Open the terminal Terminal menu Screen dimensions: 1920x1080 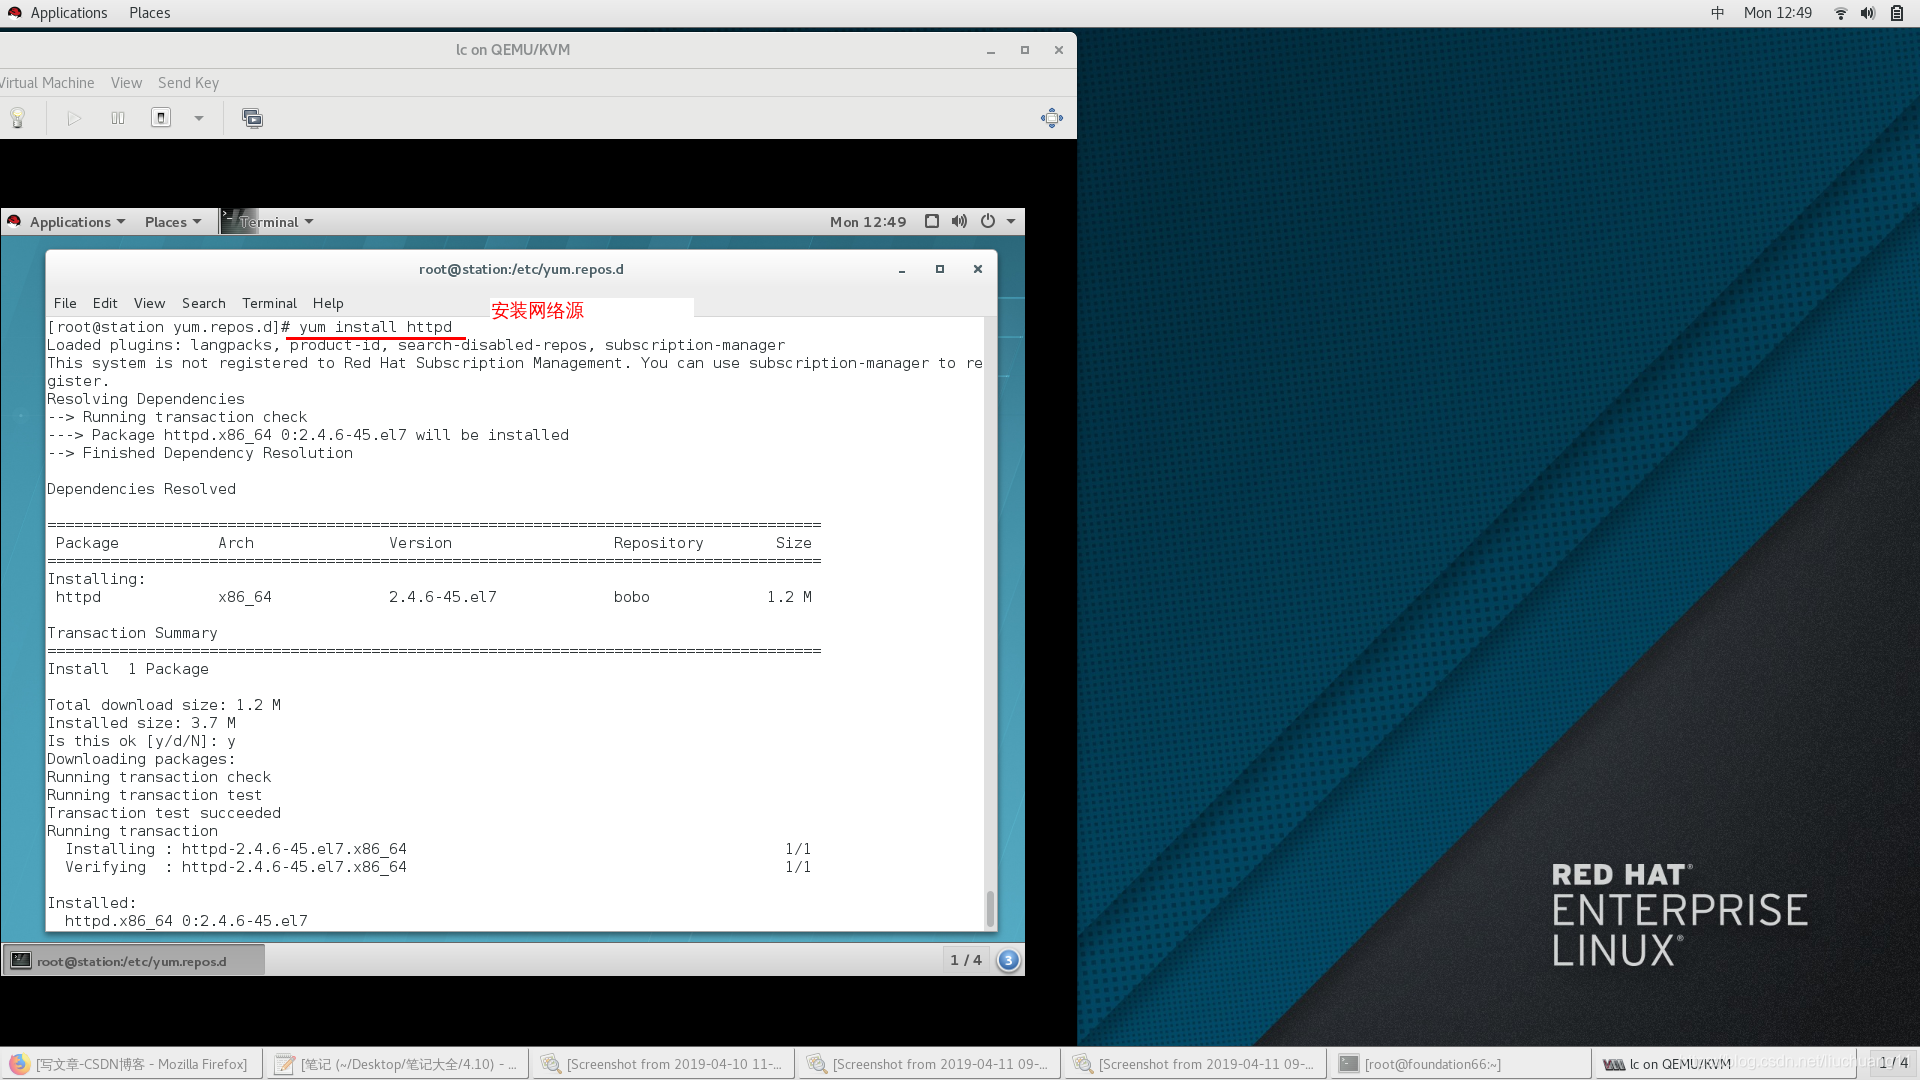click(x=269, y=303)
